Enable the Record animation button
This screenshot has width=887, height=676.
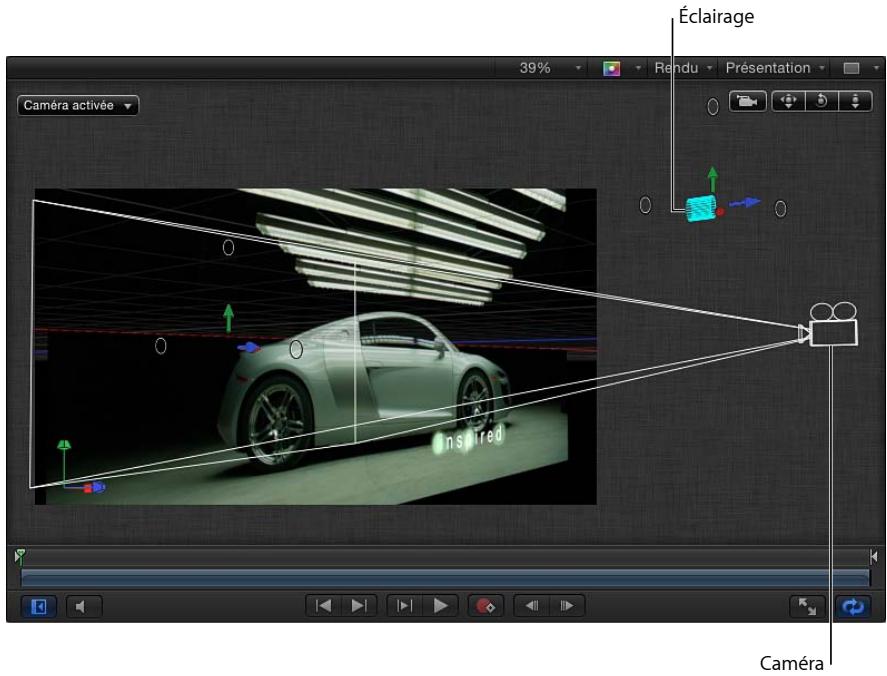click(x=485, y=606)
